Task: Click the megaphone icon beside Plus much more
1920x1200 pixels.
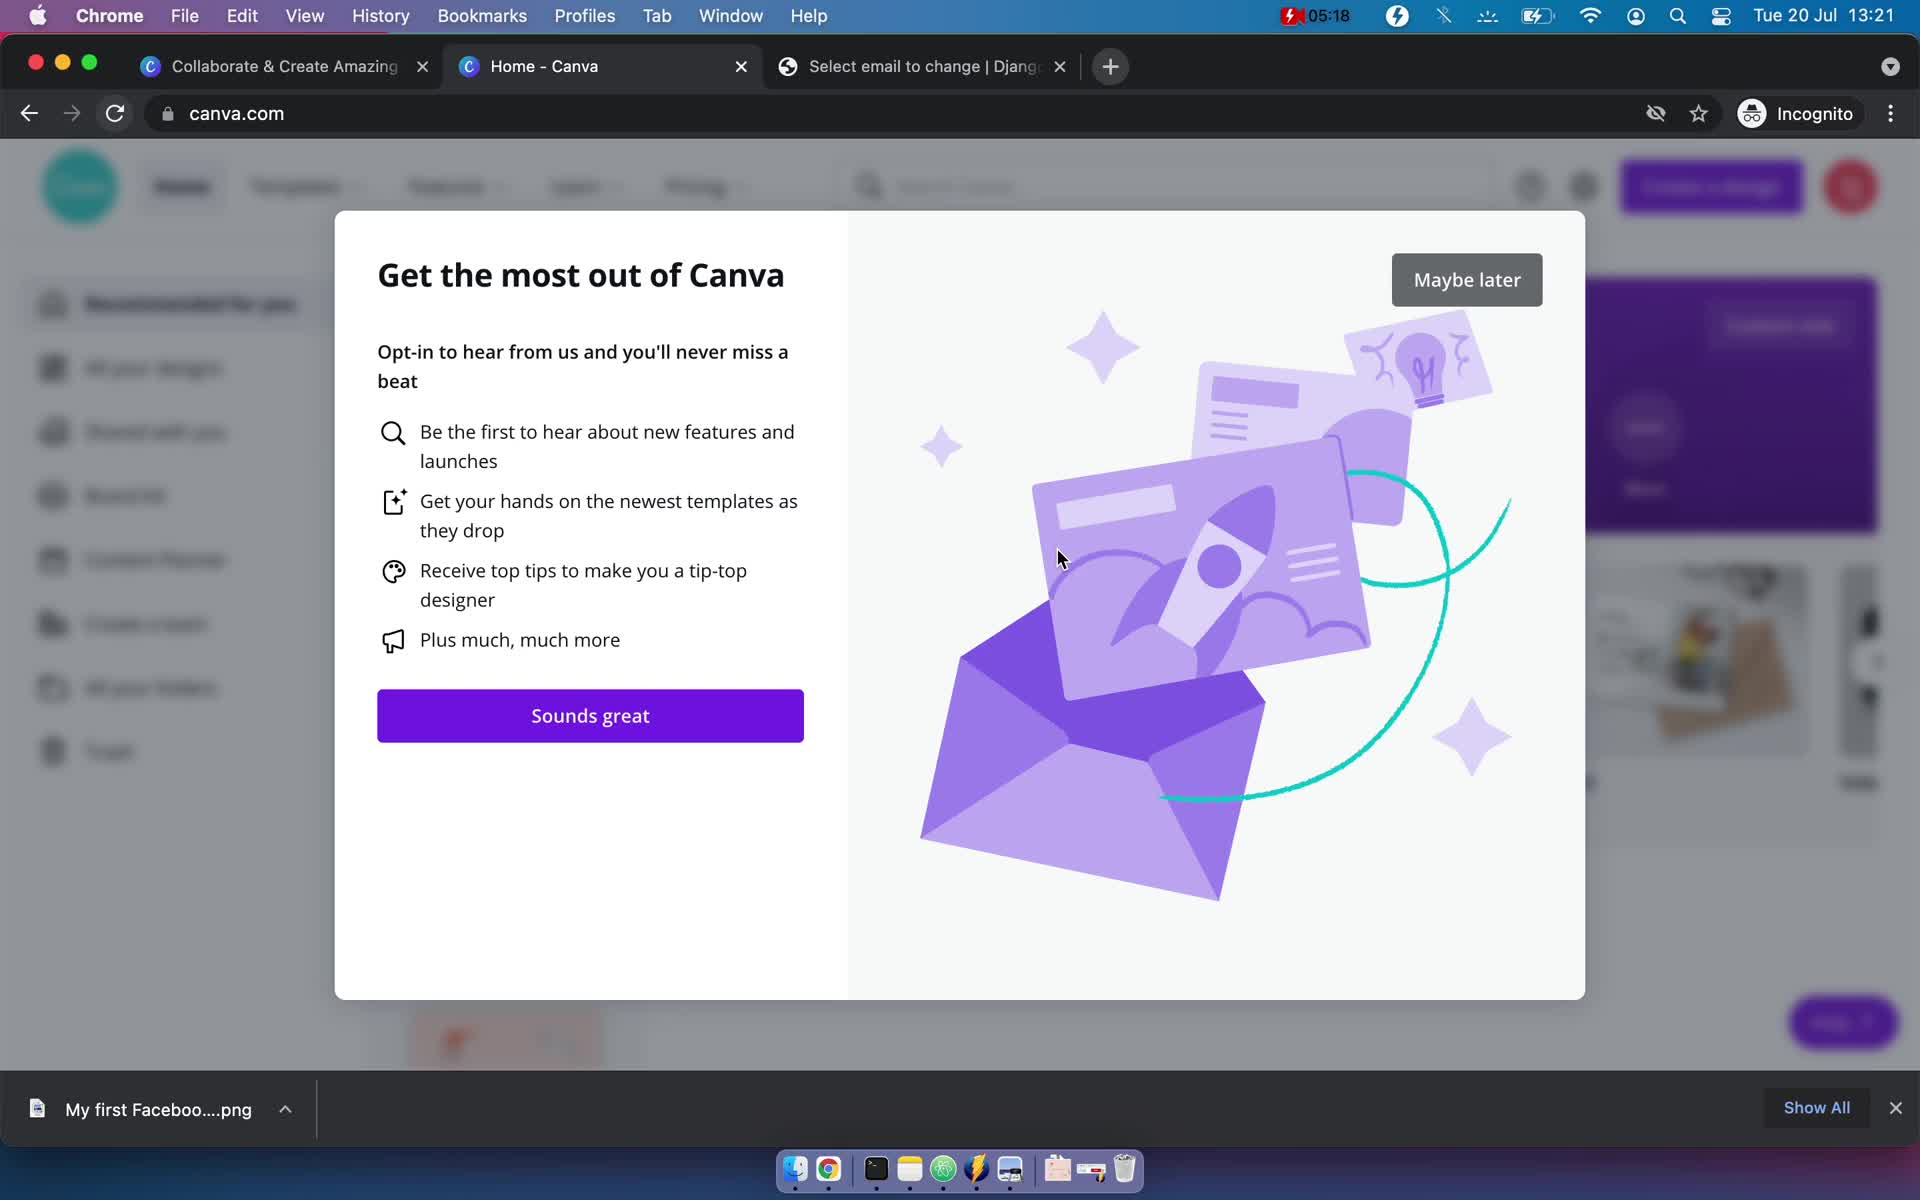Action: pos(393,641)
